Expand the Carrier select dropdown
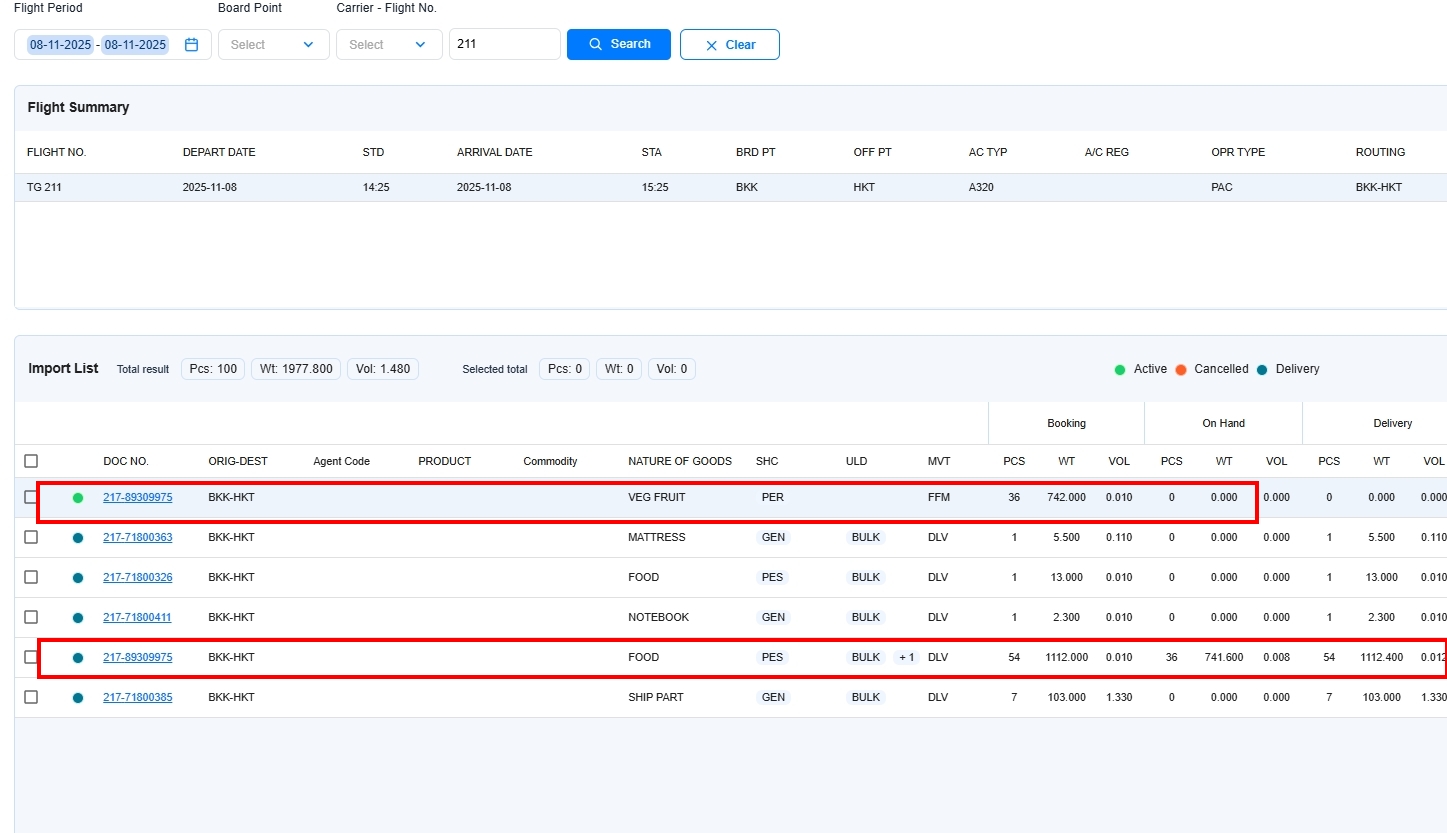 coord(389,45)
